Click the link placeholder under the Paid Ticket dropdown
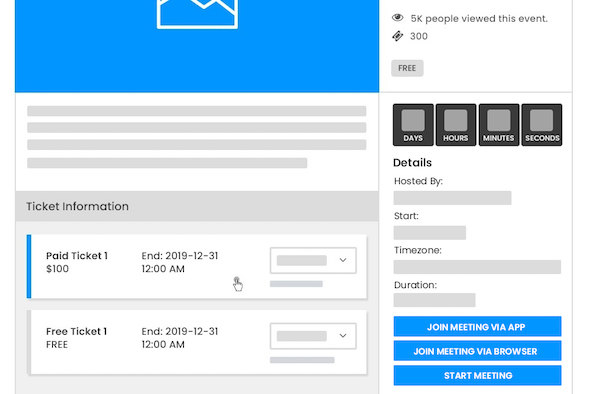This screenshot has height=394, width=590. [296, 284]
